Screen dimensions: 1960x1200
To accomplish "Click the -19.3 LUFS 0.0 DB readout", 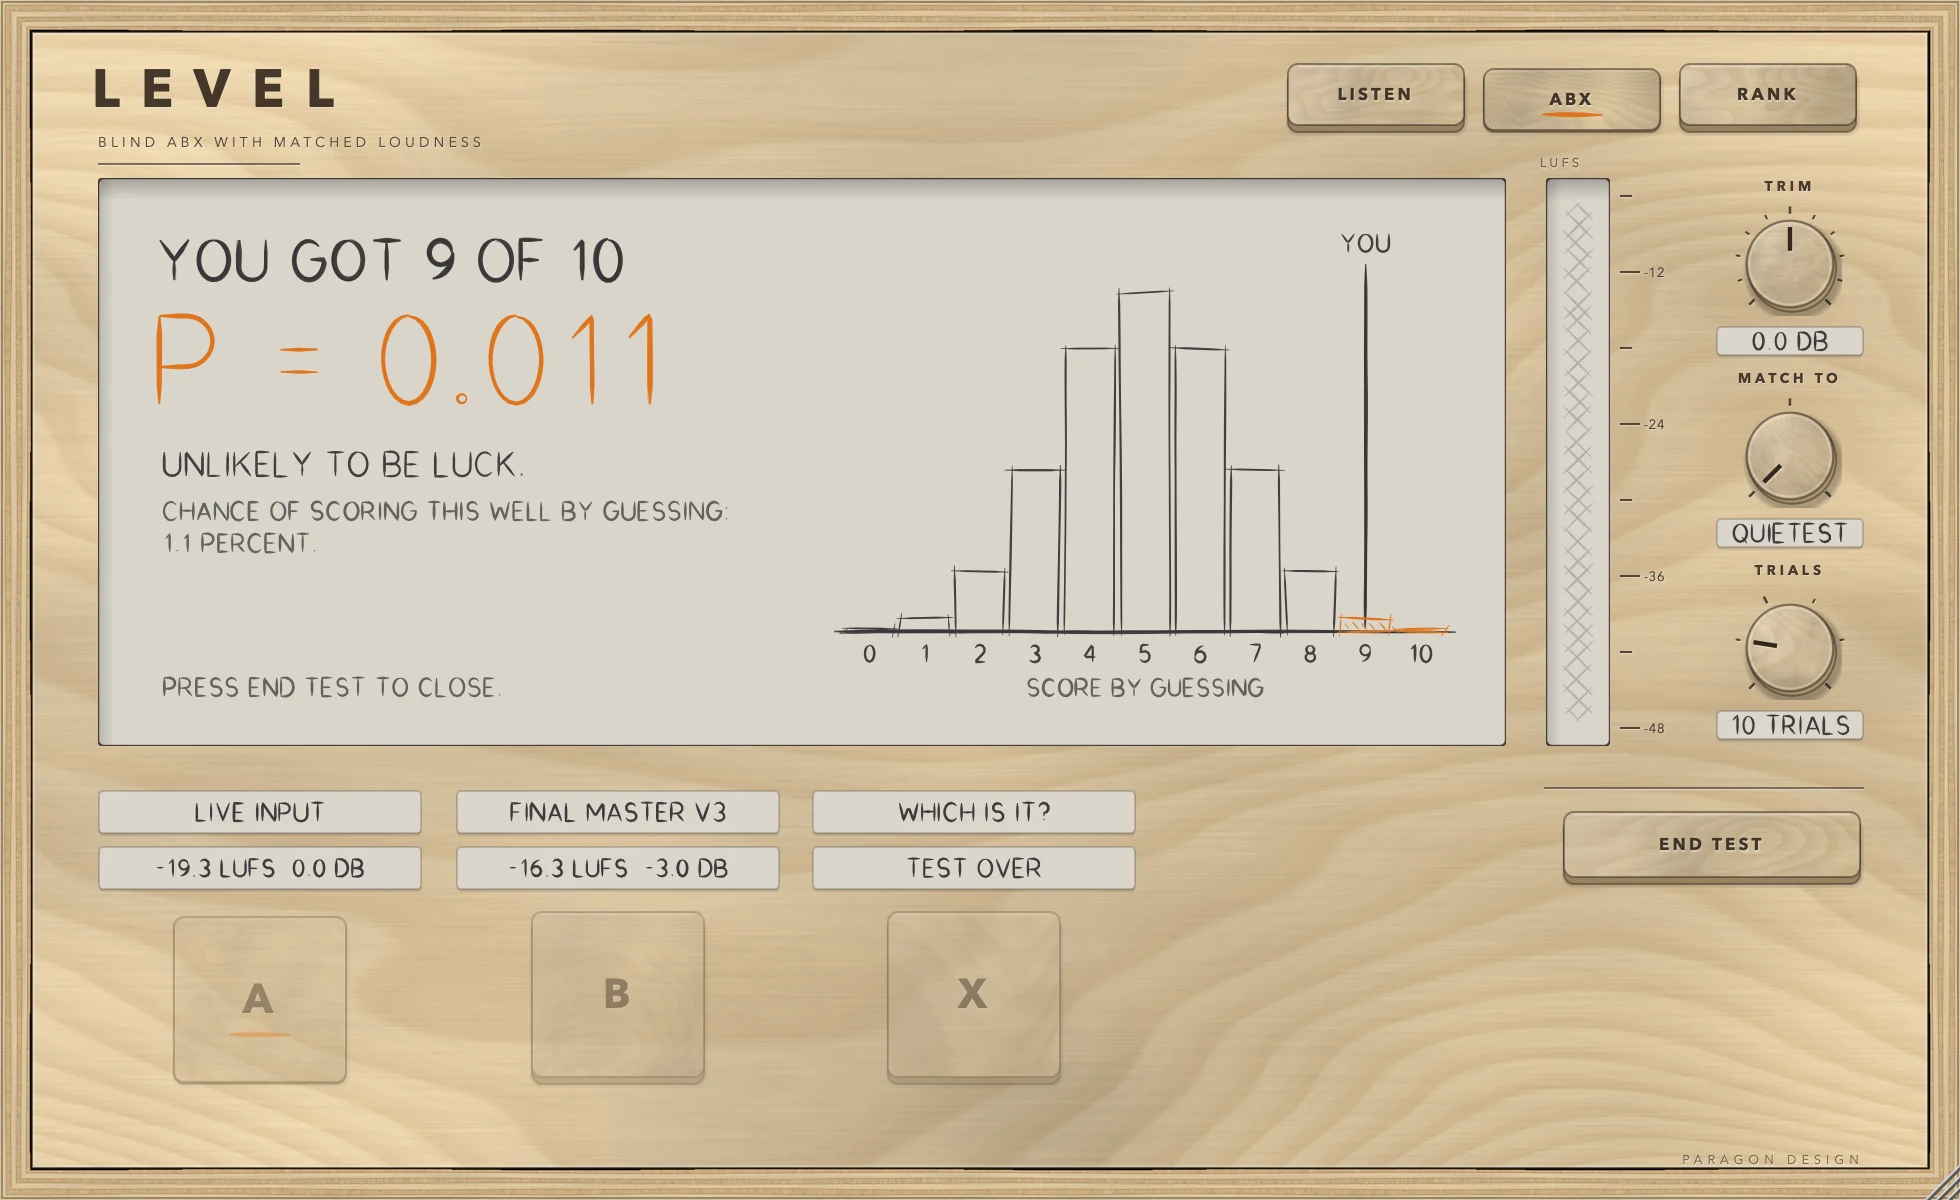I will pyautogui.click(x=260, y=868).
